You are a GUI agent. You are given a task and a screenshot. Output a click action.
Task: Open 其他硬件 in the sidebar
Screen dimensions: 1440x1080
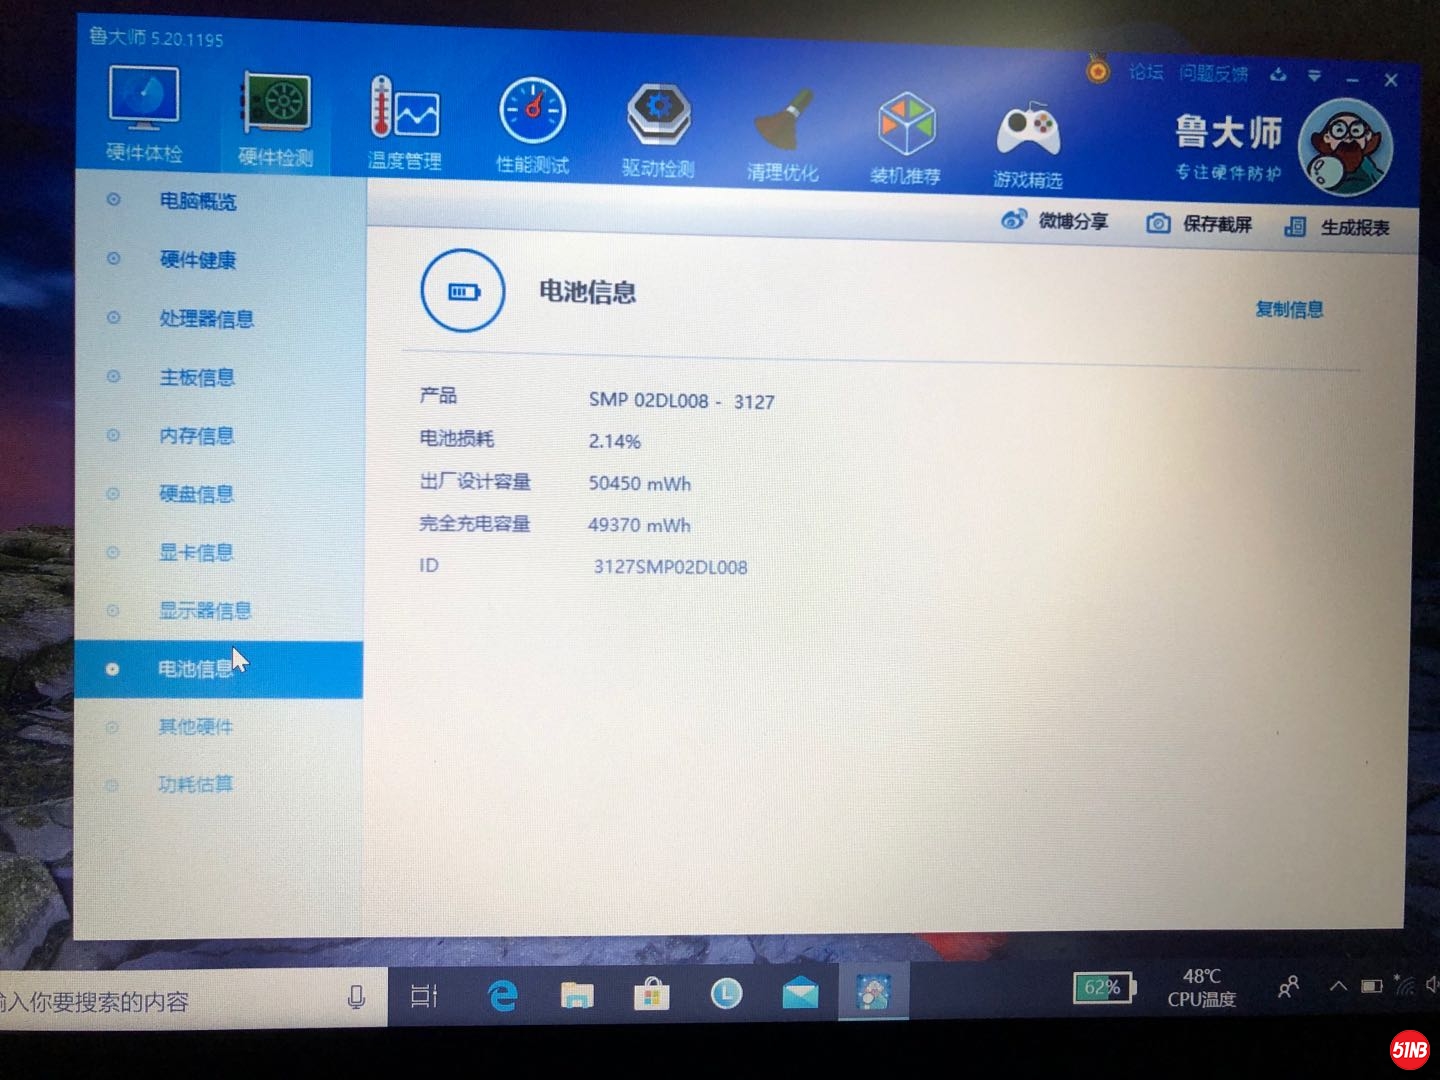tap(195, 727)
